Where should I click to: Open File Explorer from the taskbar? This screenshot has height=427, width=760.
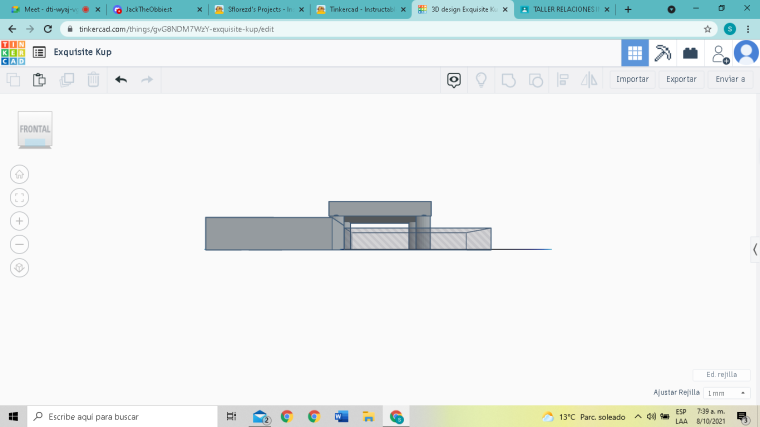click(x=368, y=416)
